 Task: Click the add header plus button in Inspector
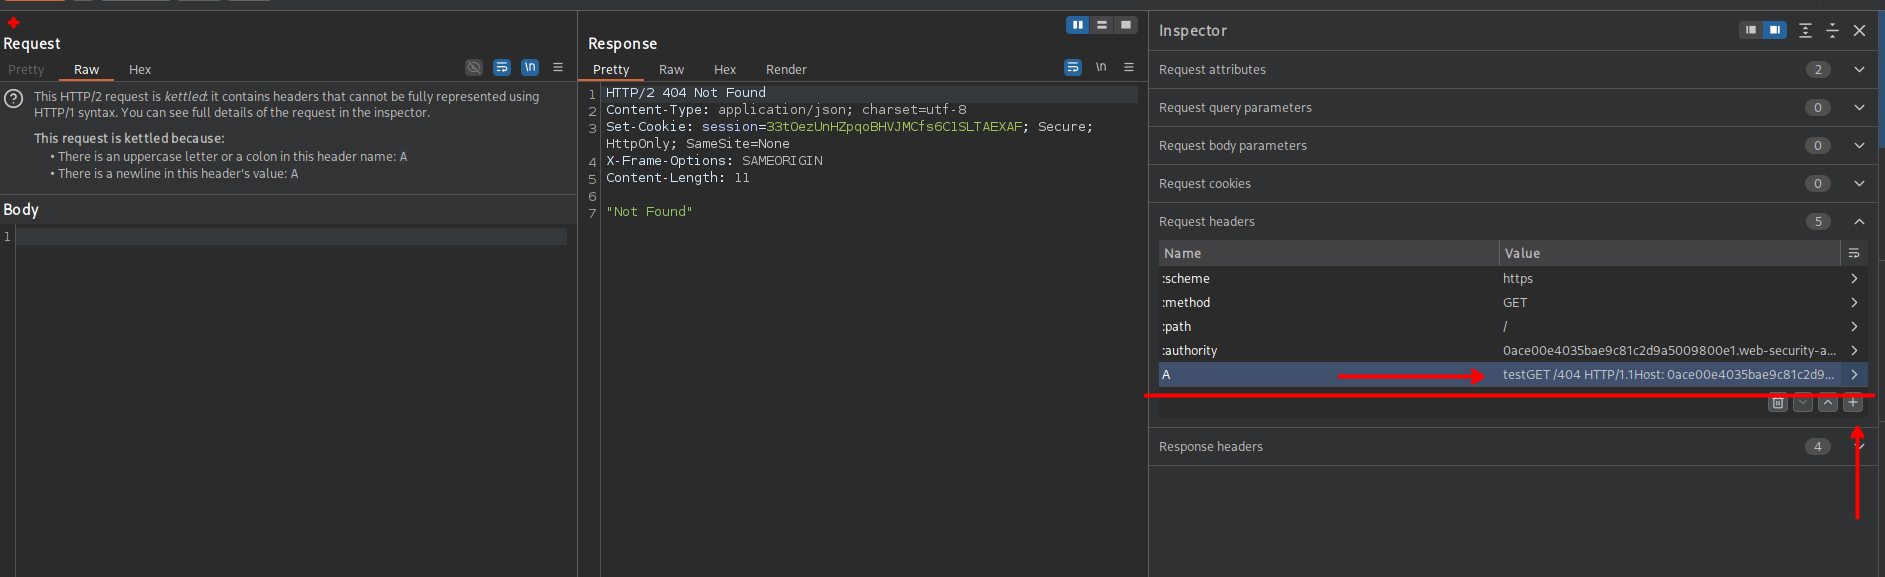pos(1853,403)
